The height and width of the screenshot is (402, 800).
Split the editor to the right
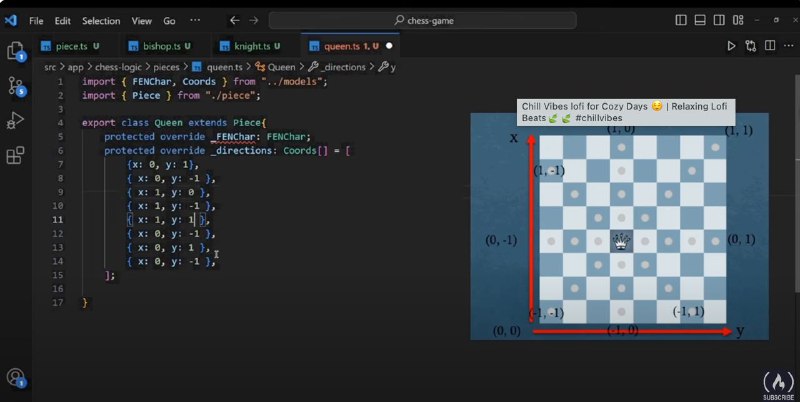coord(770,46)
